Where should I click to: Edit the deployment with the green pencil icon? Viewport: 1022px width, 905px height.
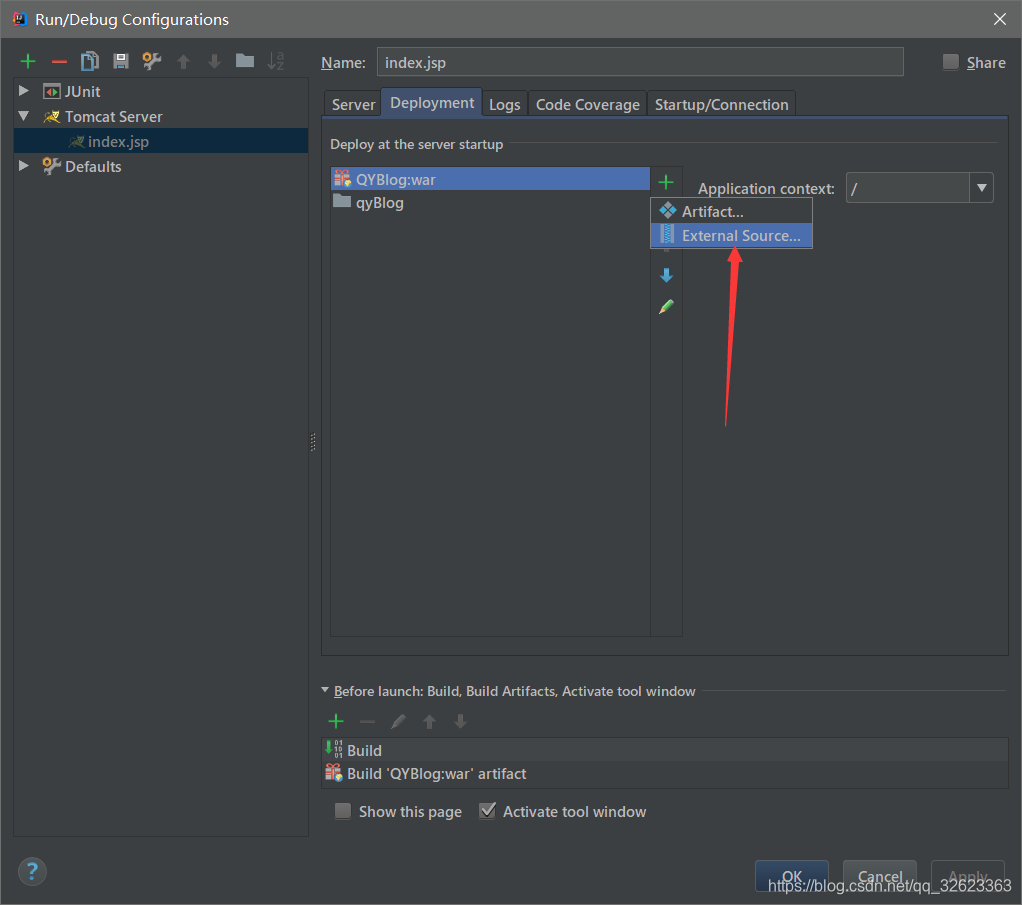(x=665, y=306)
